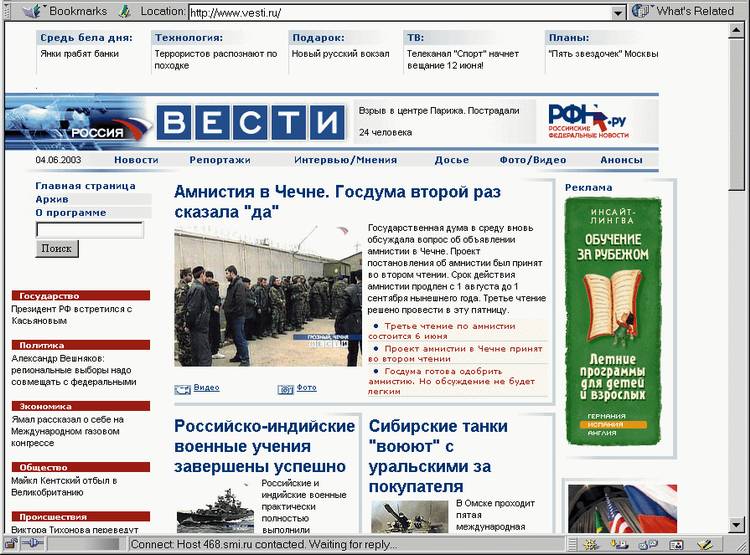Viewport: 750px width, 555px height.
Task: Open the Общество category header
Action: 81,467
